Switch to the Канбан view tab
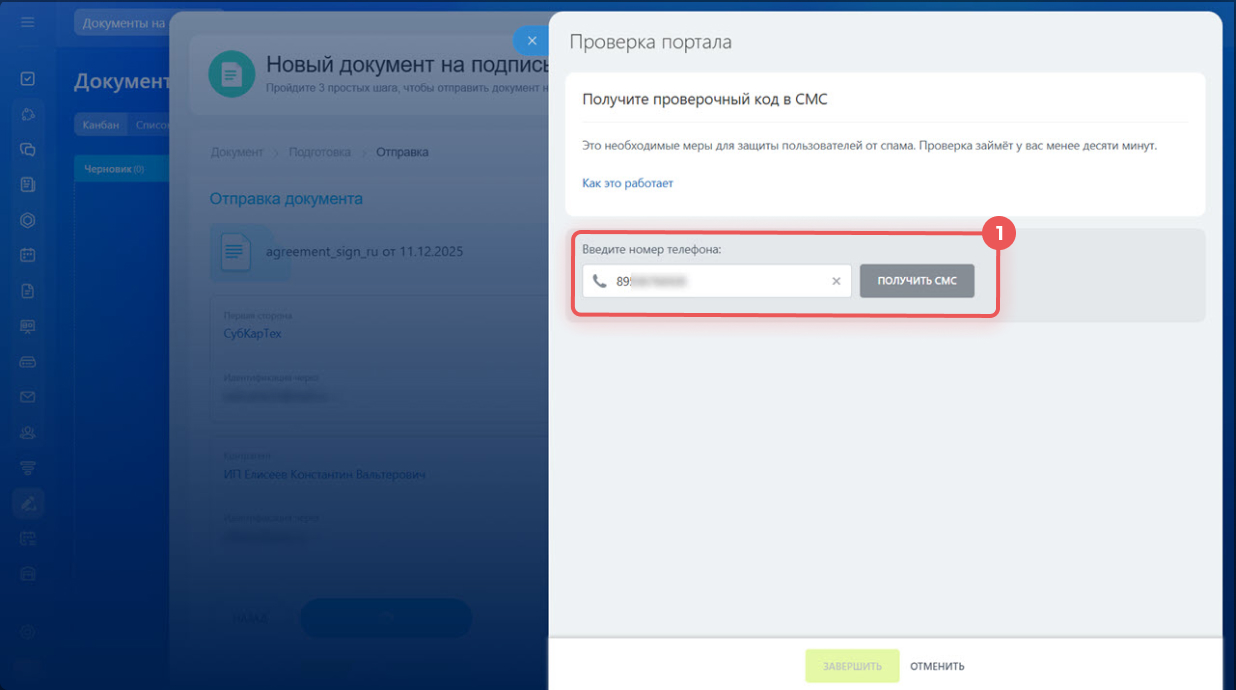This screenshot has height=690, width=1236. click(x=101, y=125)
